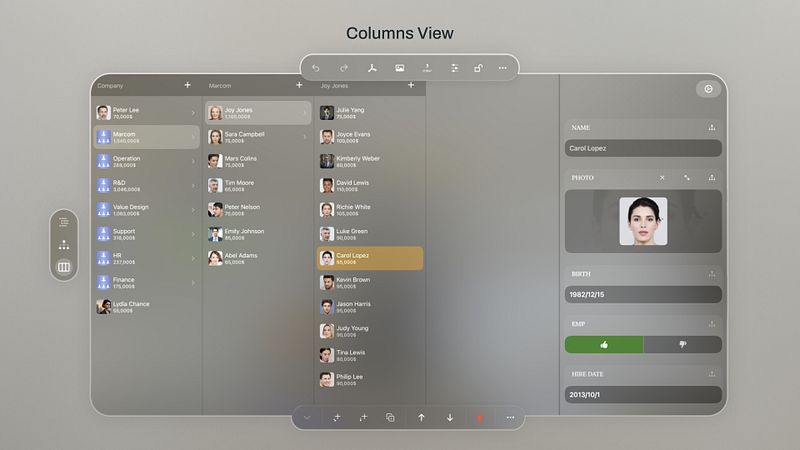
Task: Open the image icon in top toolbar
Action: [x=399, y=68]
